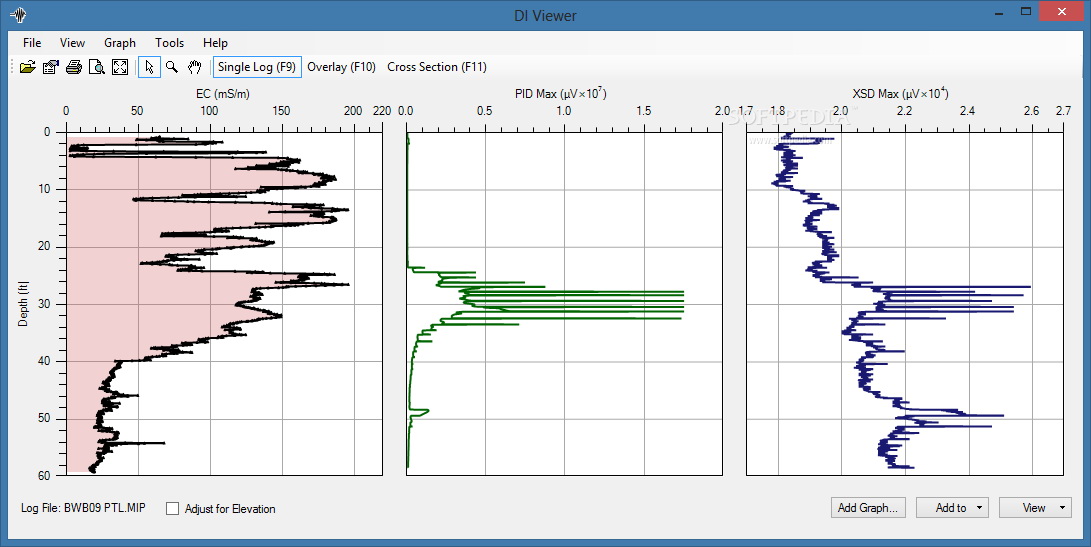
Task: Click the log properties icon
Action: pyautogui.click(x=51, y=67)
